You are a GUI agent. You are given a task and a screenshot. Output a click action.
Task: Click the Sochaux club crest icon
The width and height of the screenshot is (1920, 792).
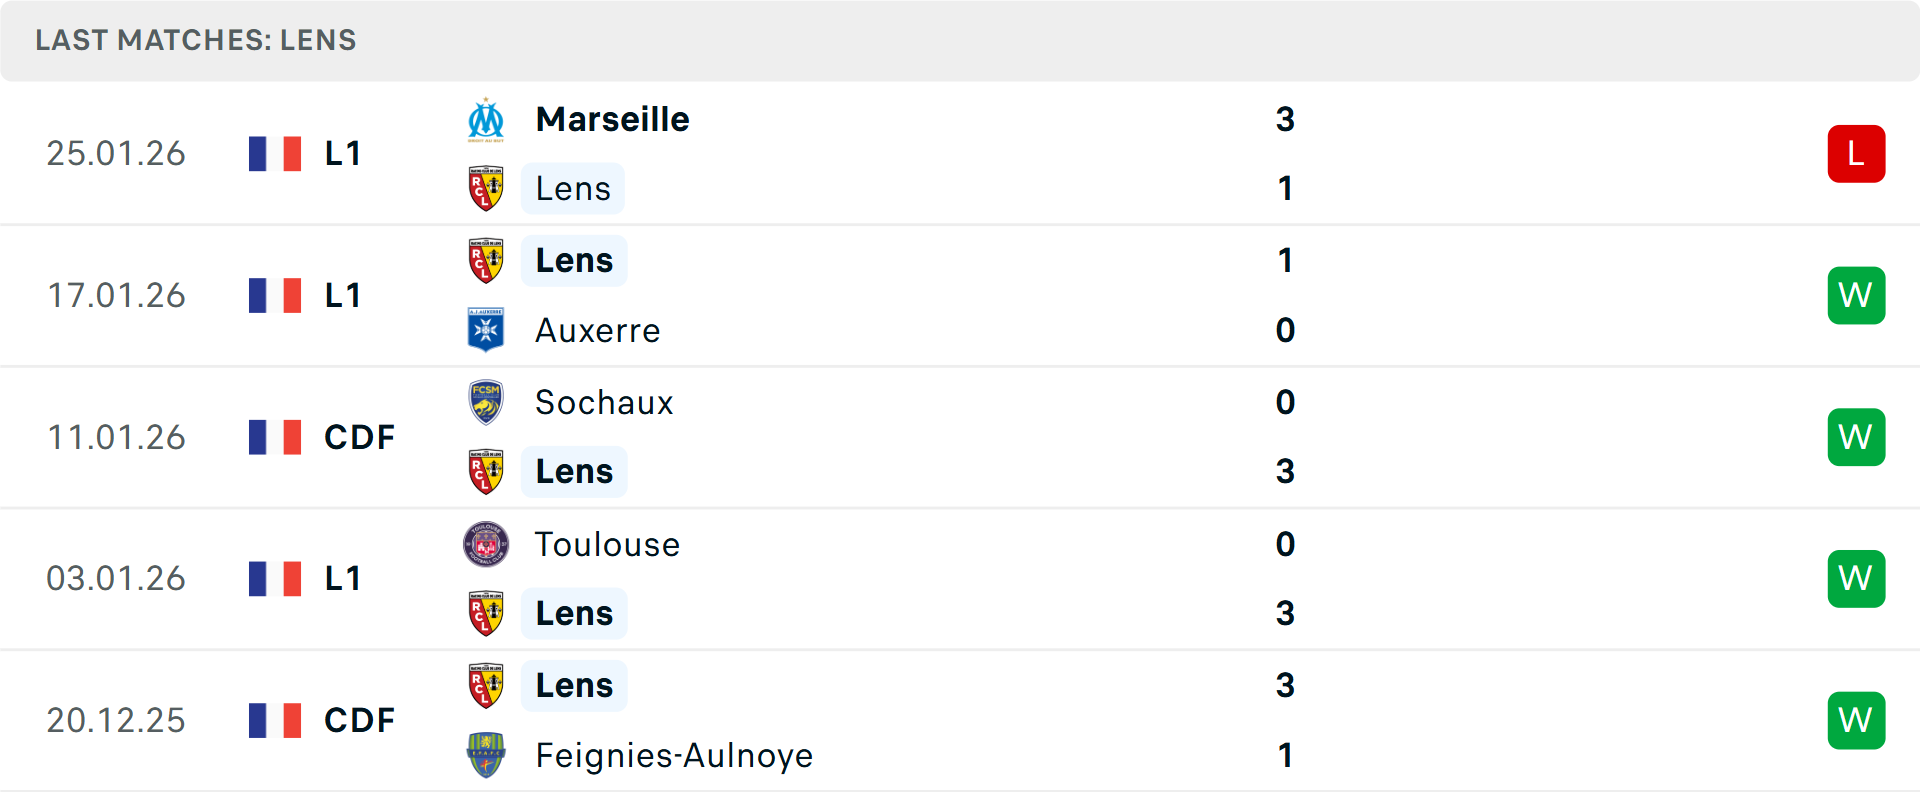486,402
